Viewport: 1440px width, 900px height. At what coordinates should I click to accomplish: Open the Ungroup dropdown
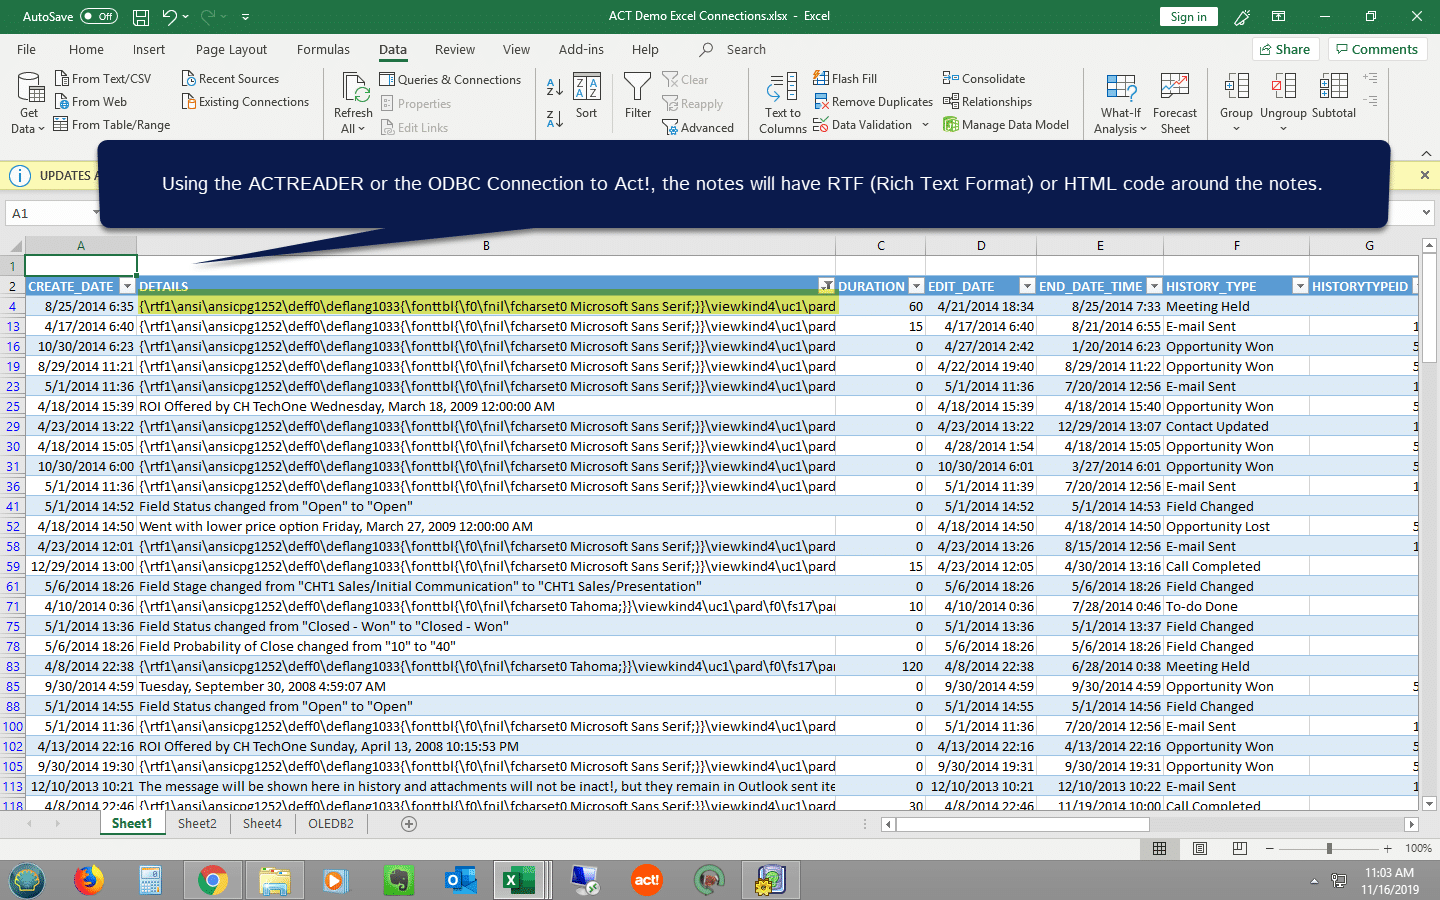click(1284, 103)
